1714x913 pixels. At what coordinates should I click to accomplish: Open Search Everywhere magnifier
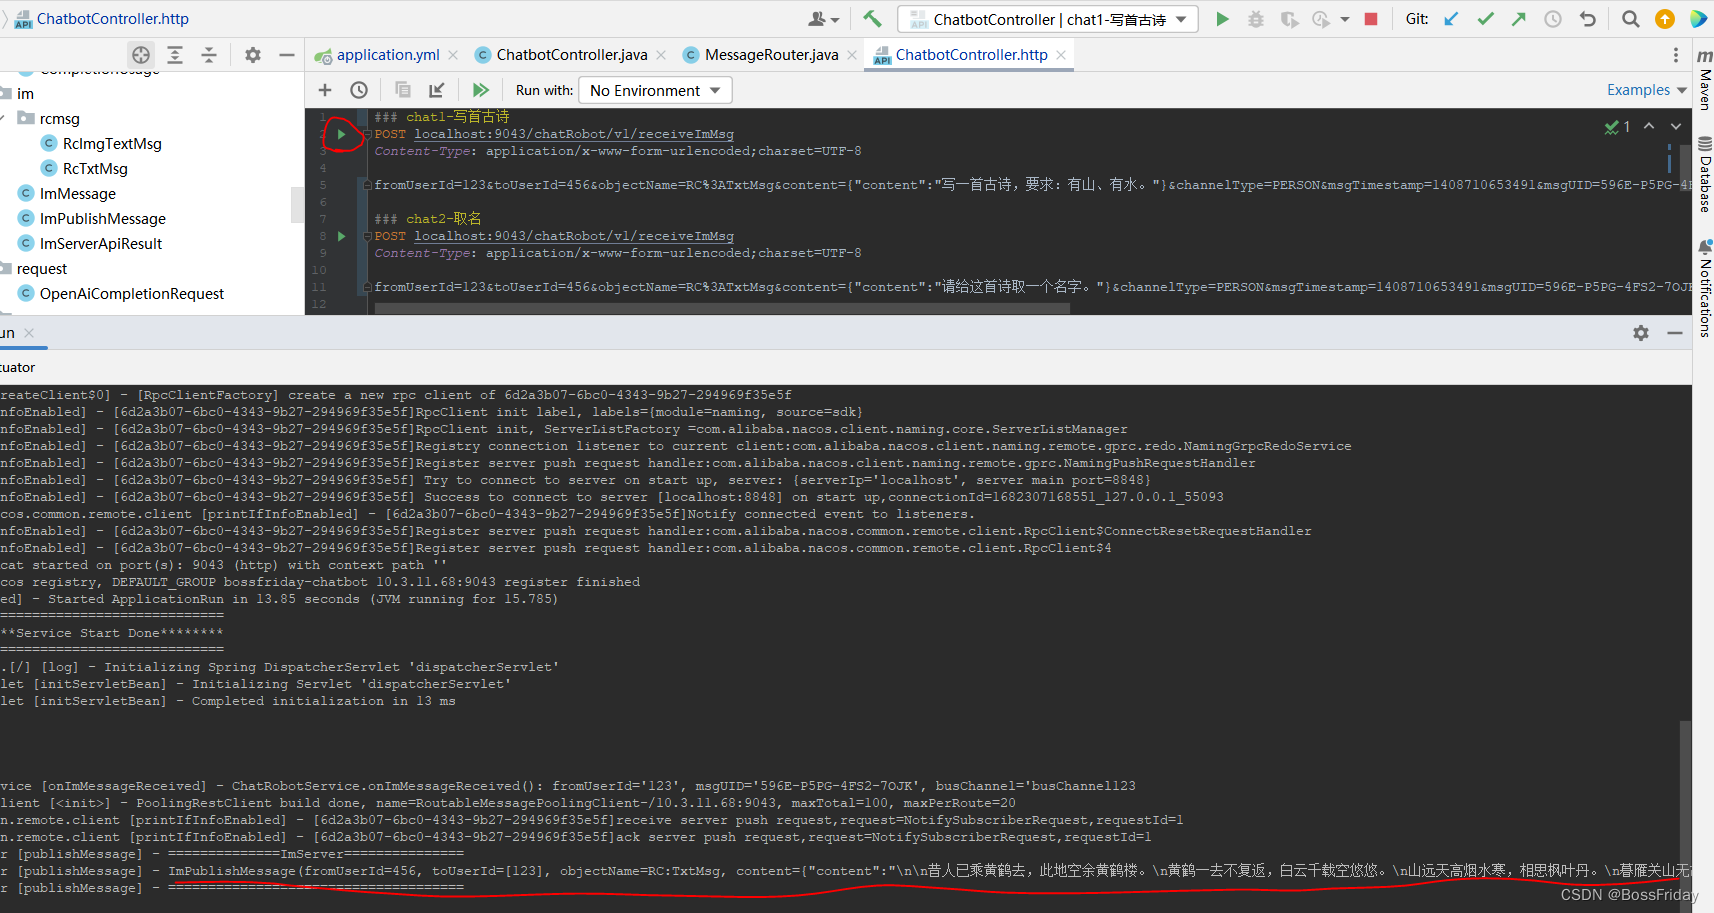[x=1630, y=19]
